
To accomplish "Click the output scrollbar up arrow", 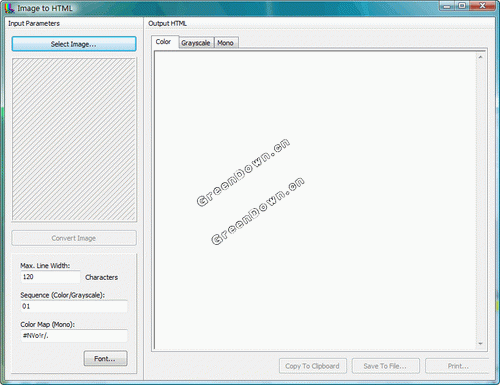I will [480, 57].
